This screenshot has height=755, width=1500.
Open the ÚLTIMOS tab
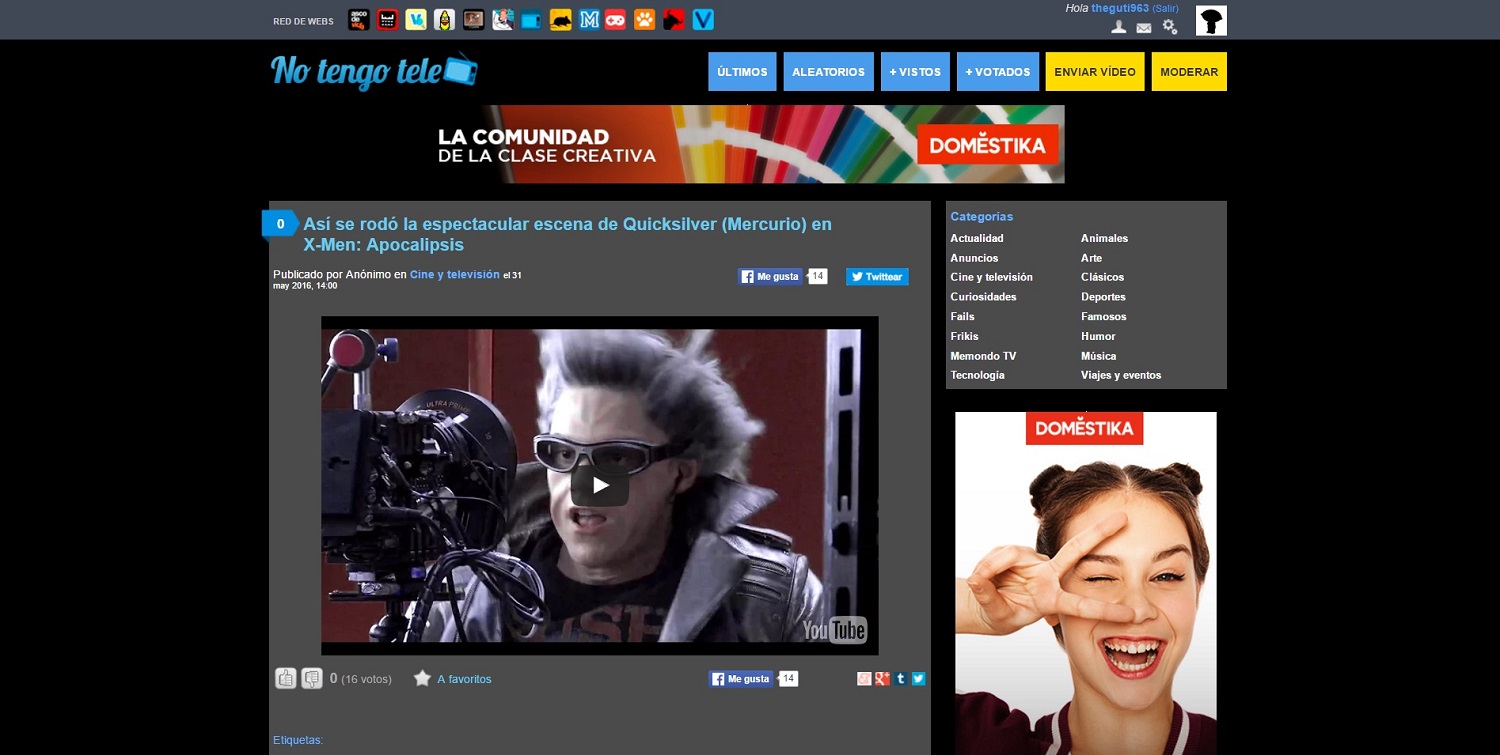point(742,72)
